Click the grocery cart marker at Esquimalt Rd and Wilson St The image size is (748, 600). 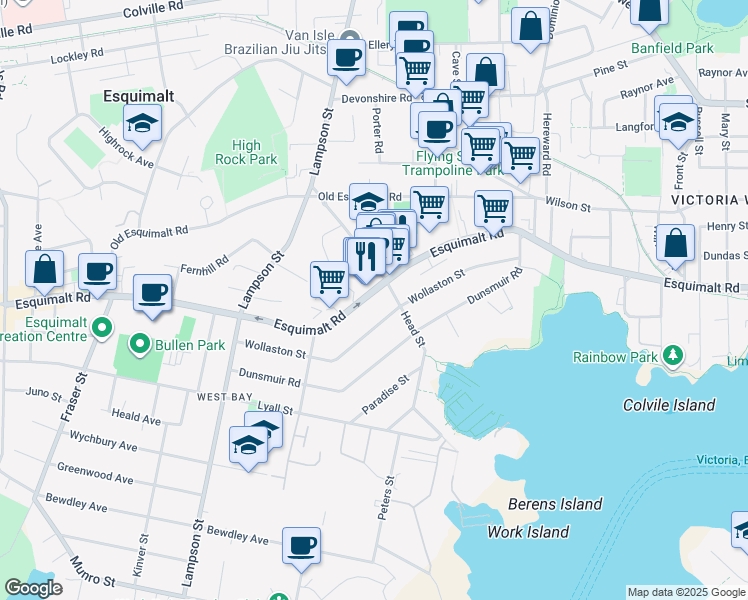pyautogui.click(x=493, y=212)
